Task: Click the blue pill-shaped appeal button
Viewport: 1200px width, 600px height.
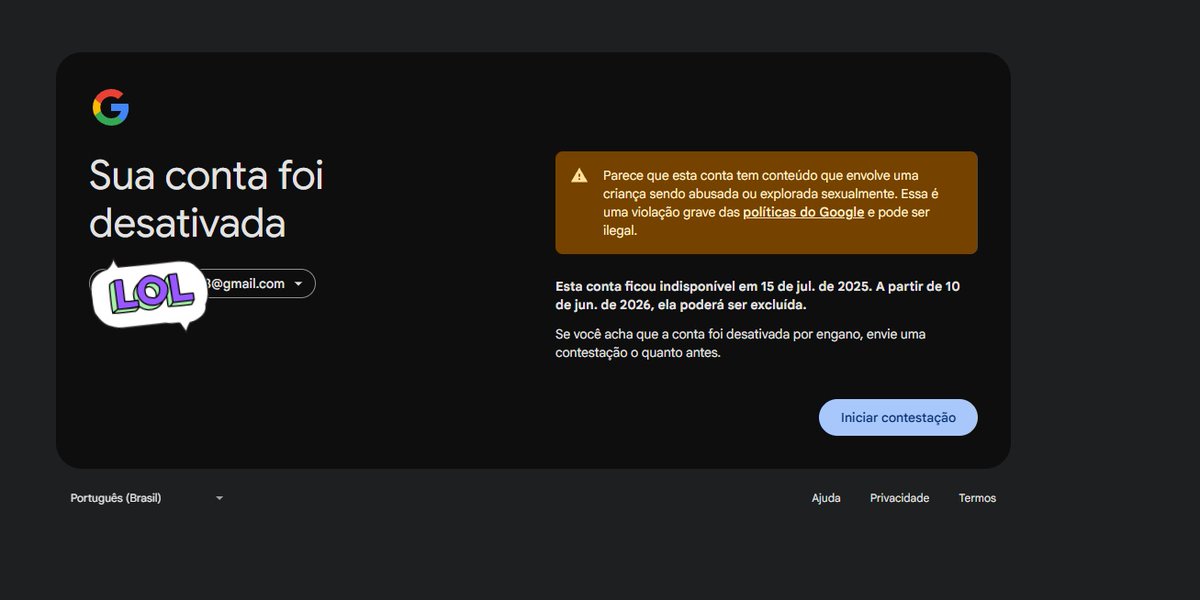Action: [x=897, y=417]
